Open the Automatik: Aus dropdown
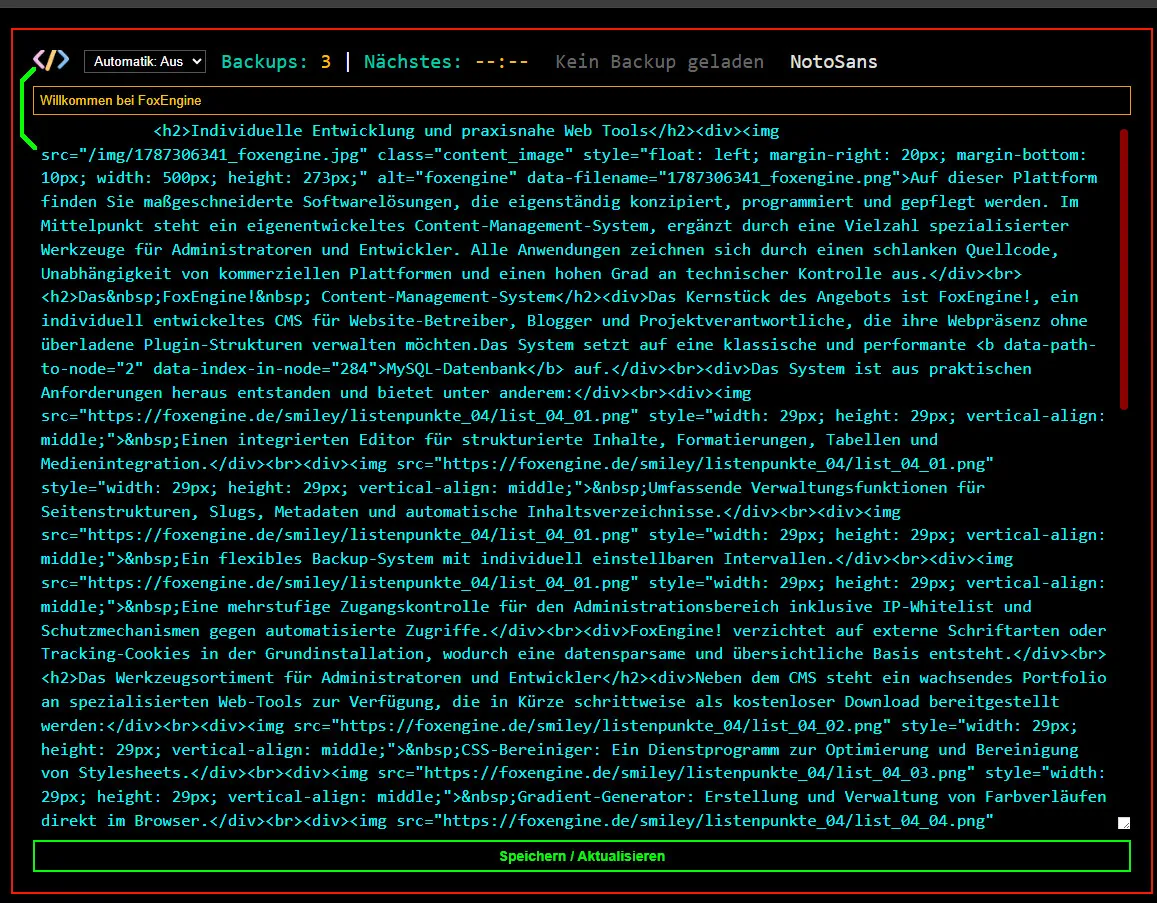The width and height of the screenshot is (1157, 903). click(145, 61)
